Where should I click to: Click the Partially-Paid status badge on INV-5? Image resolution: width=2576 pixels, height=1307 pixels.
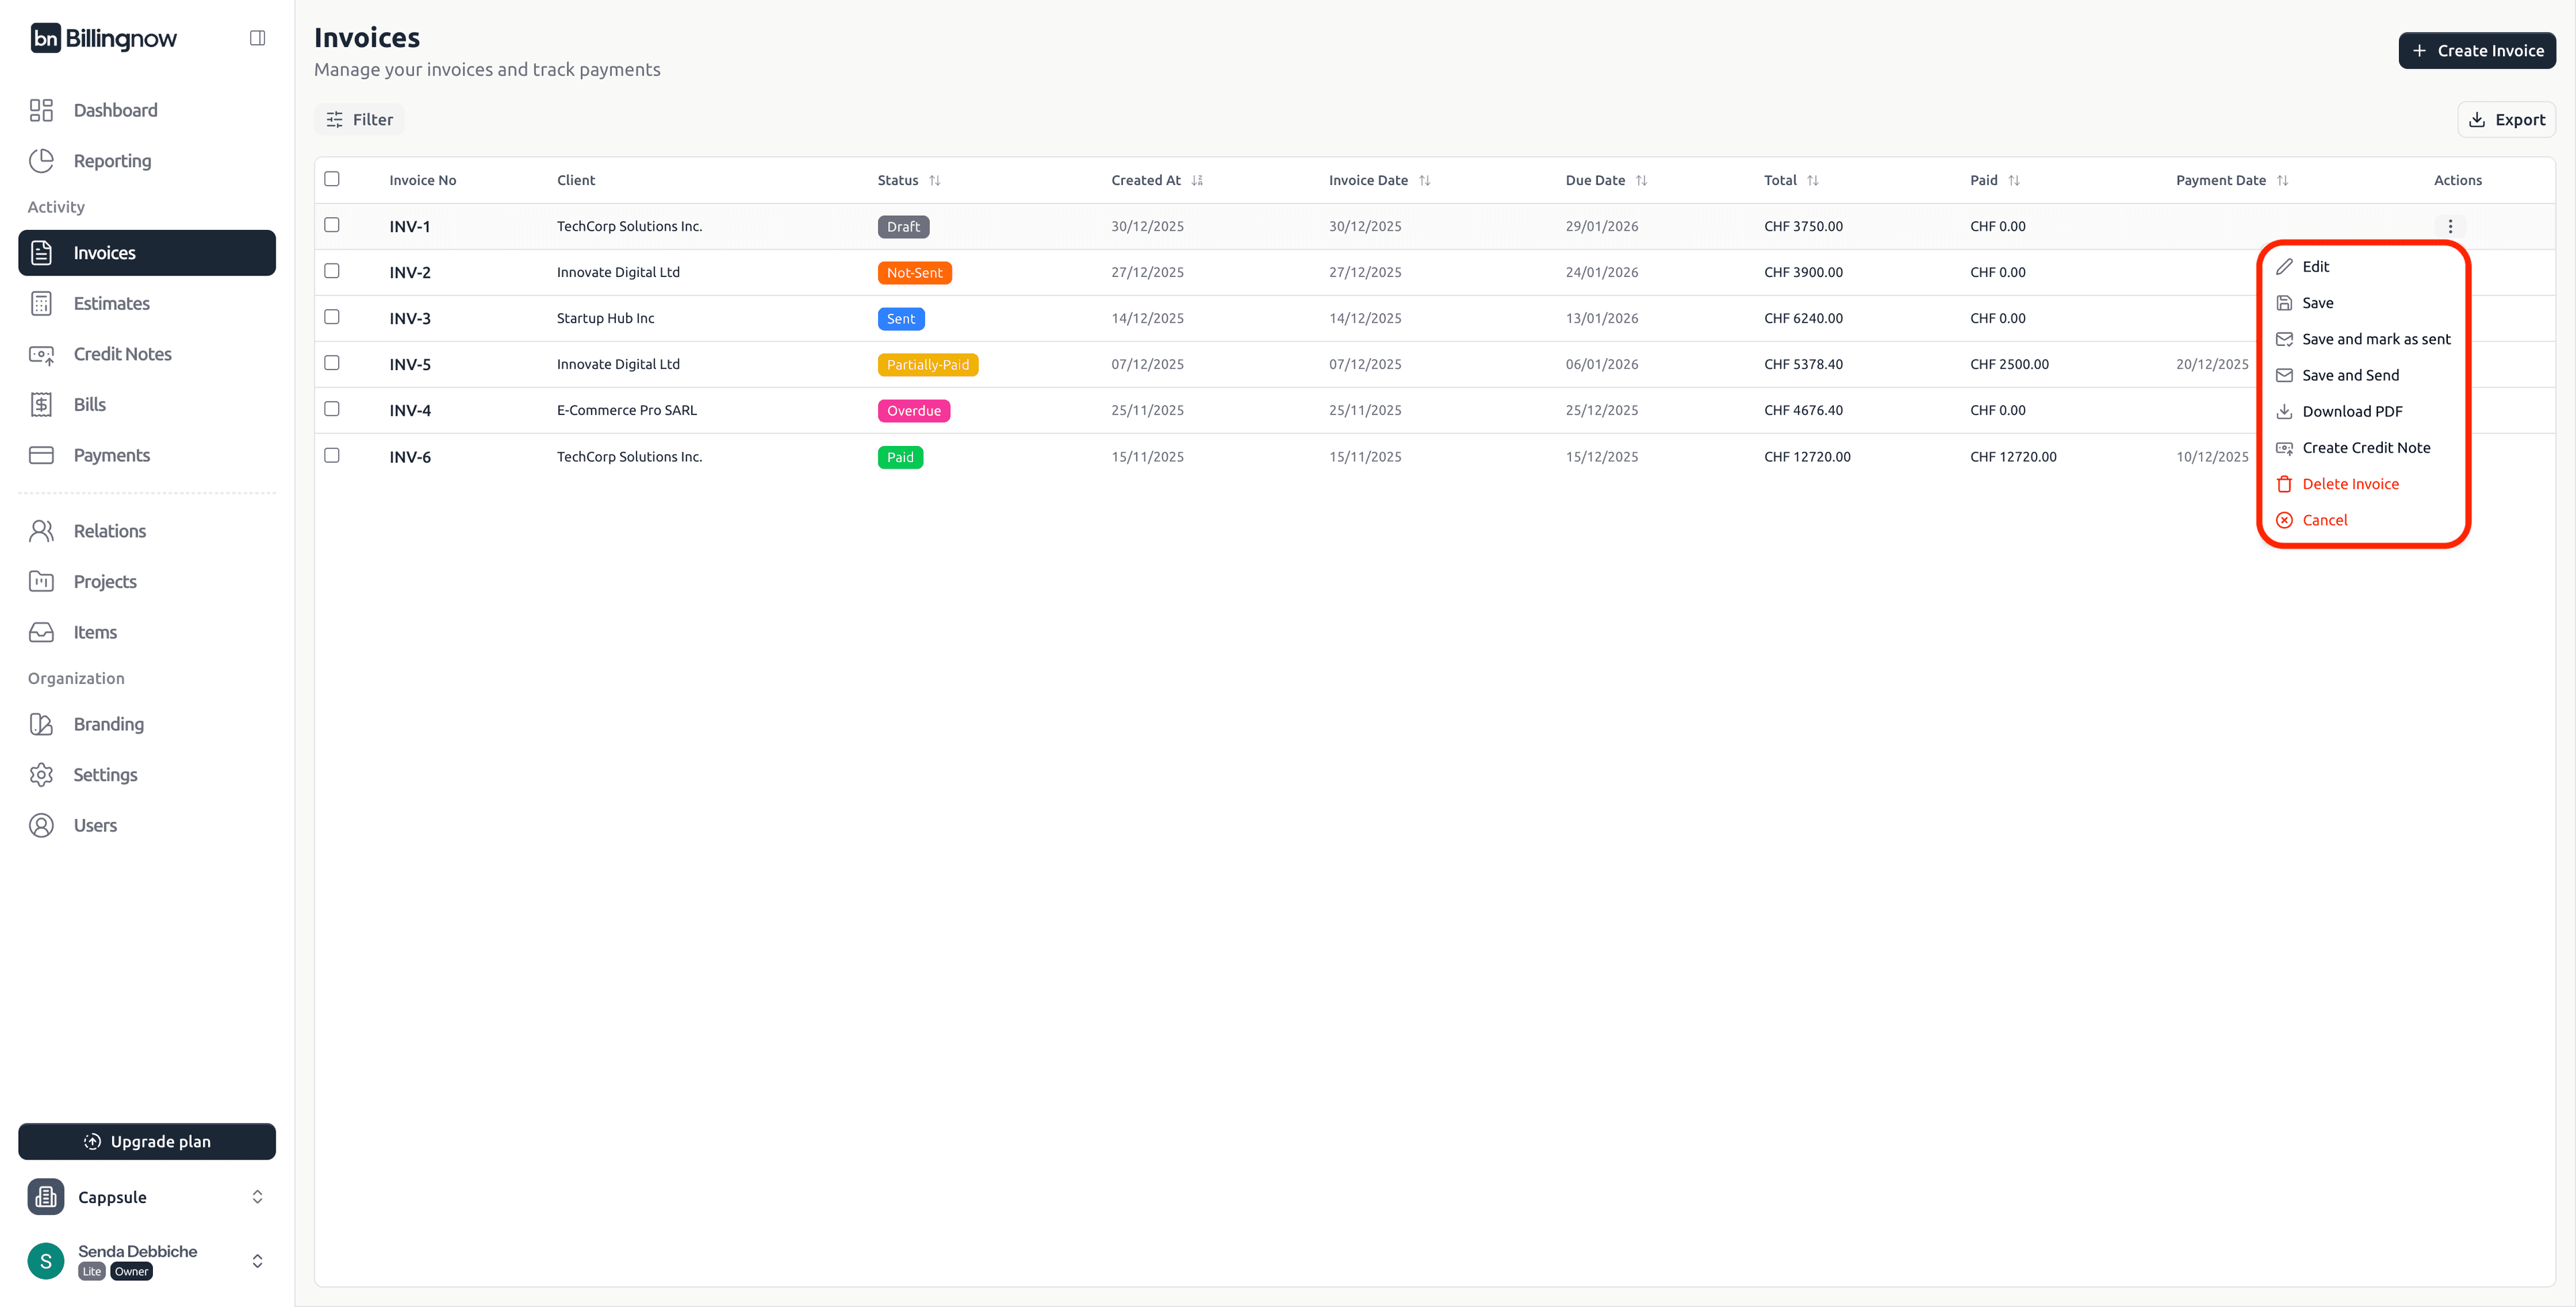click(927, 364)
